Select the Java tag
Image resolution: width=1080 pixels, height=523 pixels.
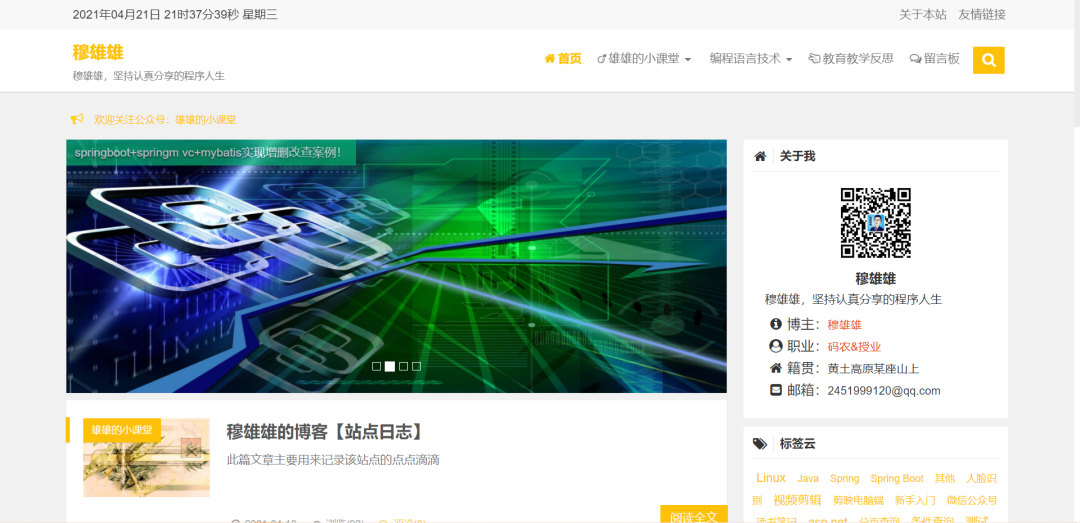pos(808,478)
